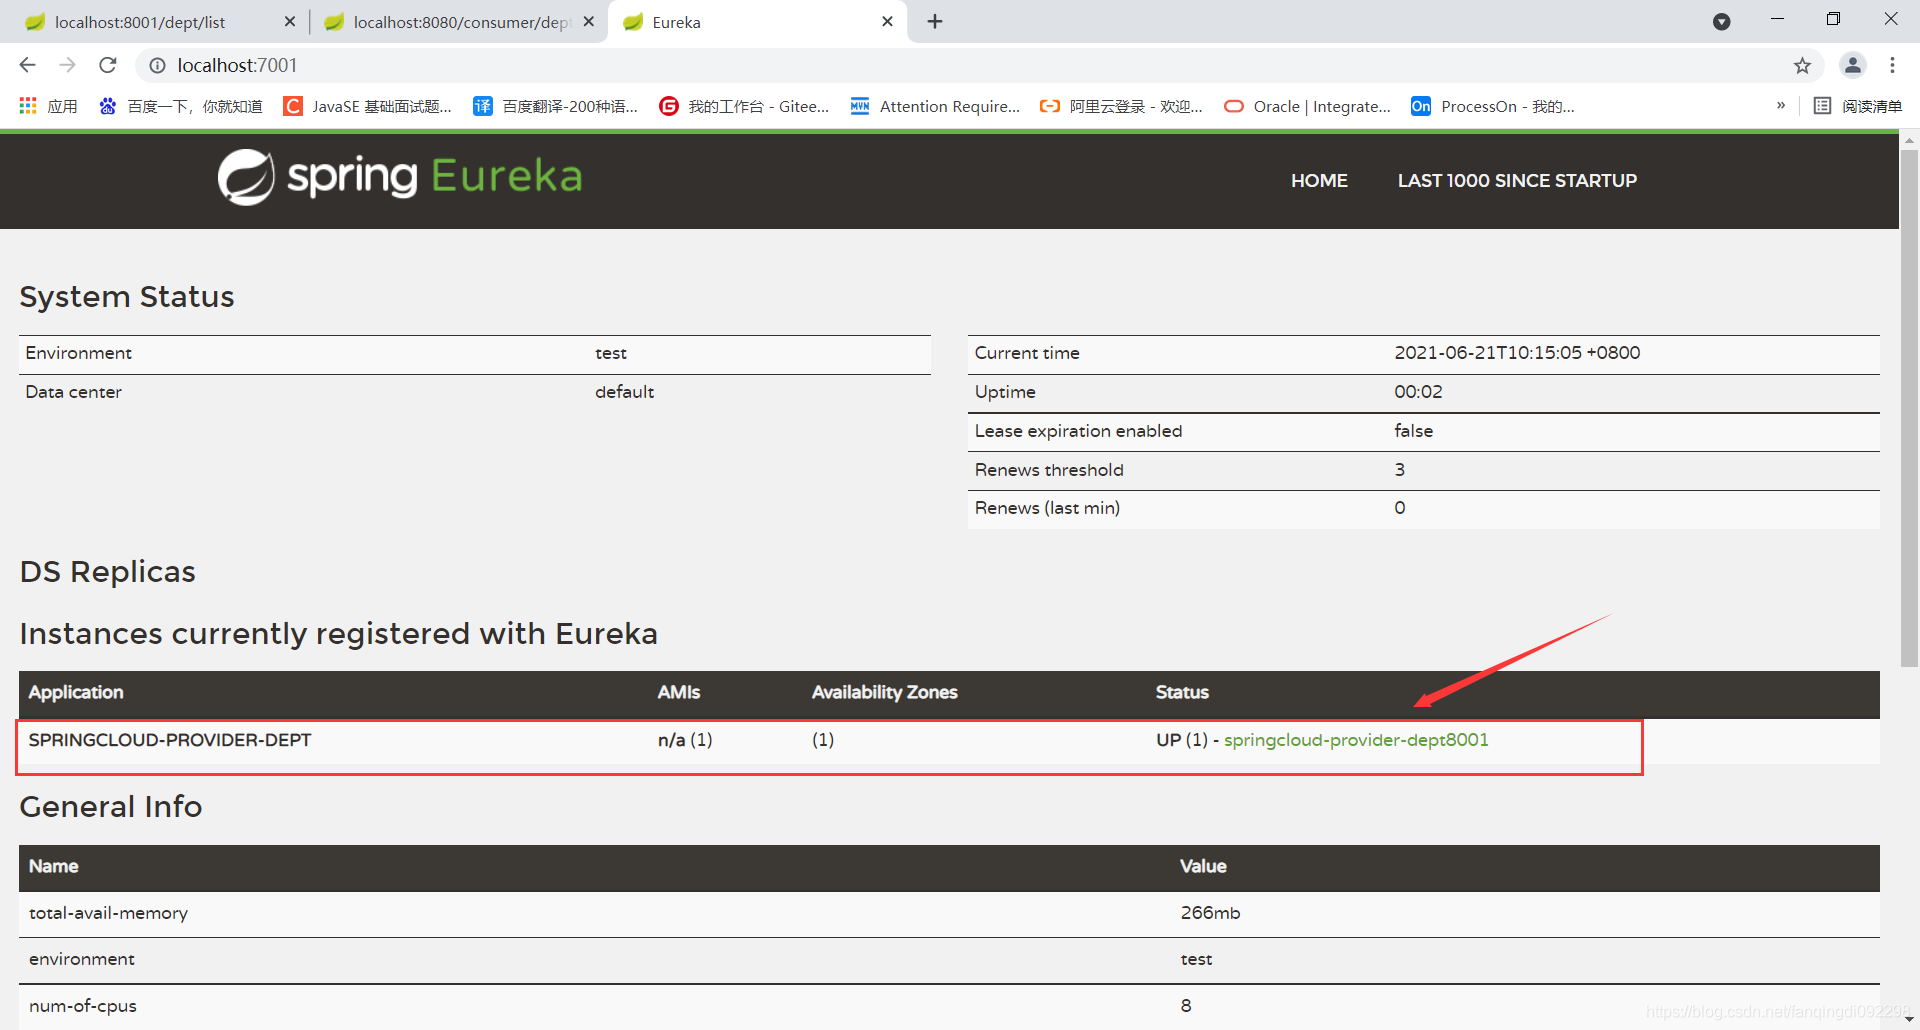Close the localhost:8001/dept/list tab

click(290, 21)
